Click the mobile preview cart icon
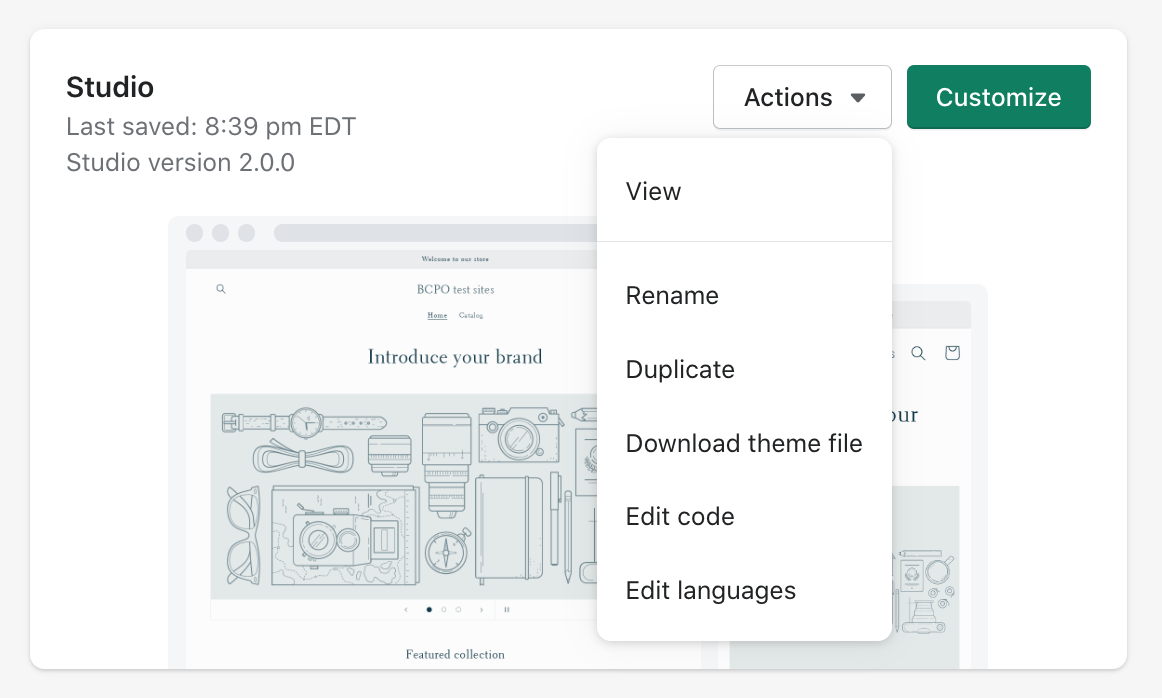Viewport: 1162px width, 698px height. point(952,353)
